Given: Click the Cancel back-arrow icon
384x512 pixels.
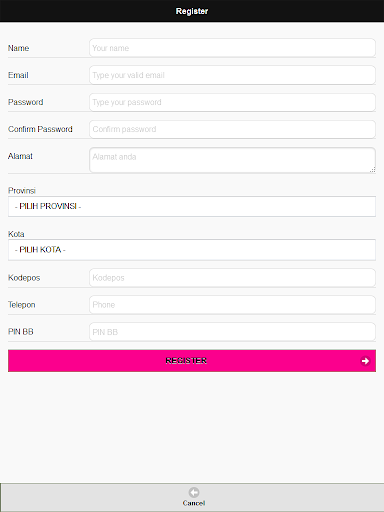Looking at the screenshot, I should (194, 492).
